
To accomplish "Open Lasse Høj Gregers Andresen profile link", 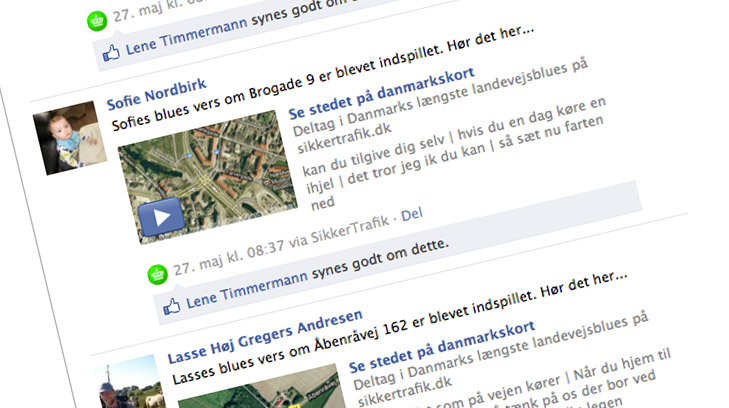I will pyautogui.click(x=265, y=337).
